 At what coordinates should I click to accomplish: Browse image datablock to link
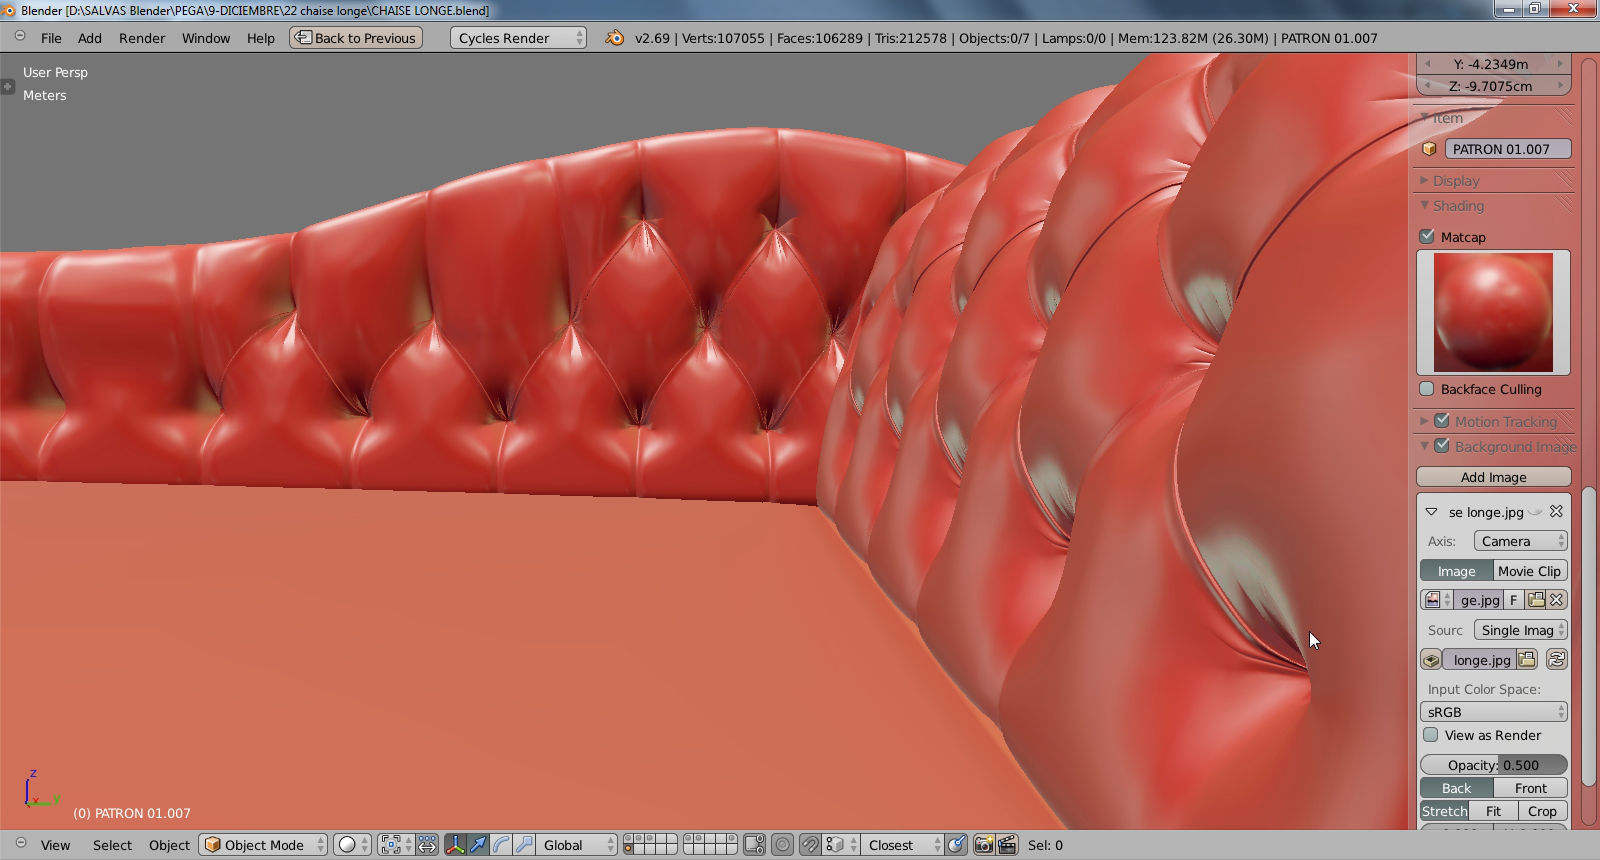tap(1437, 600)
